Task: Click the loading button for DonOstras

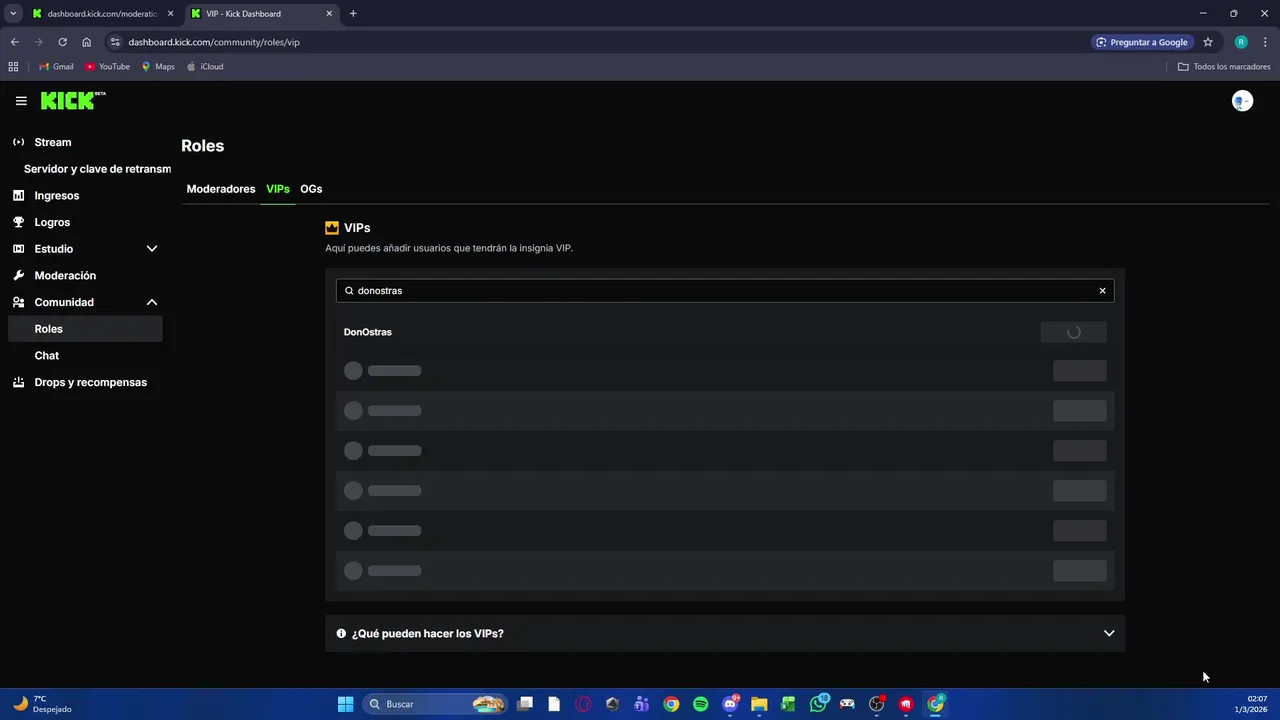Action: coord(1073,332)
